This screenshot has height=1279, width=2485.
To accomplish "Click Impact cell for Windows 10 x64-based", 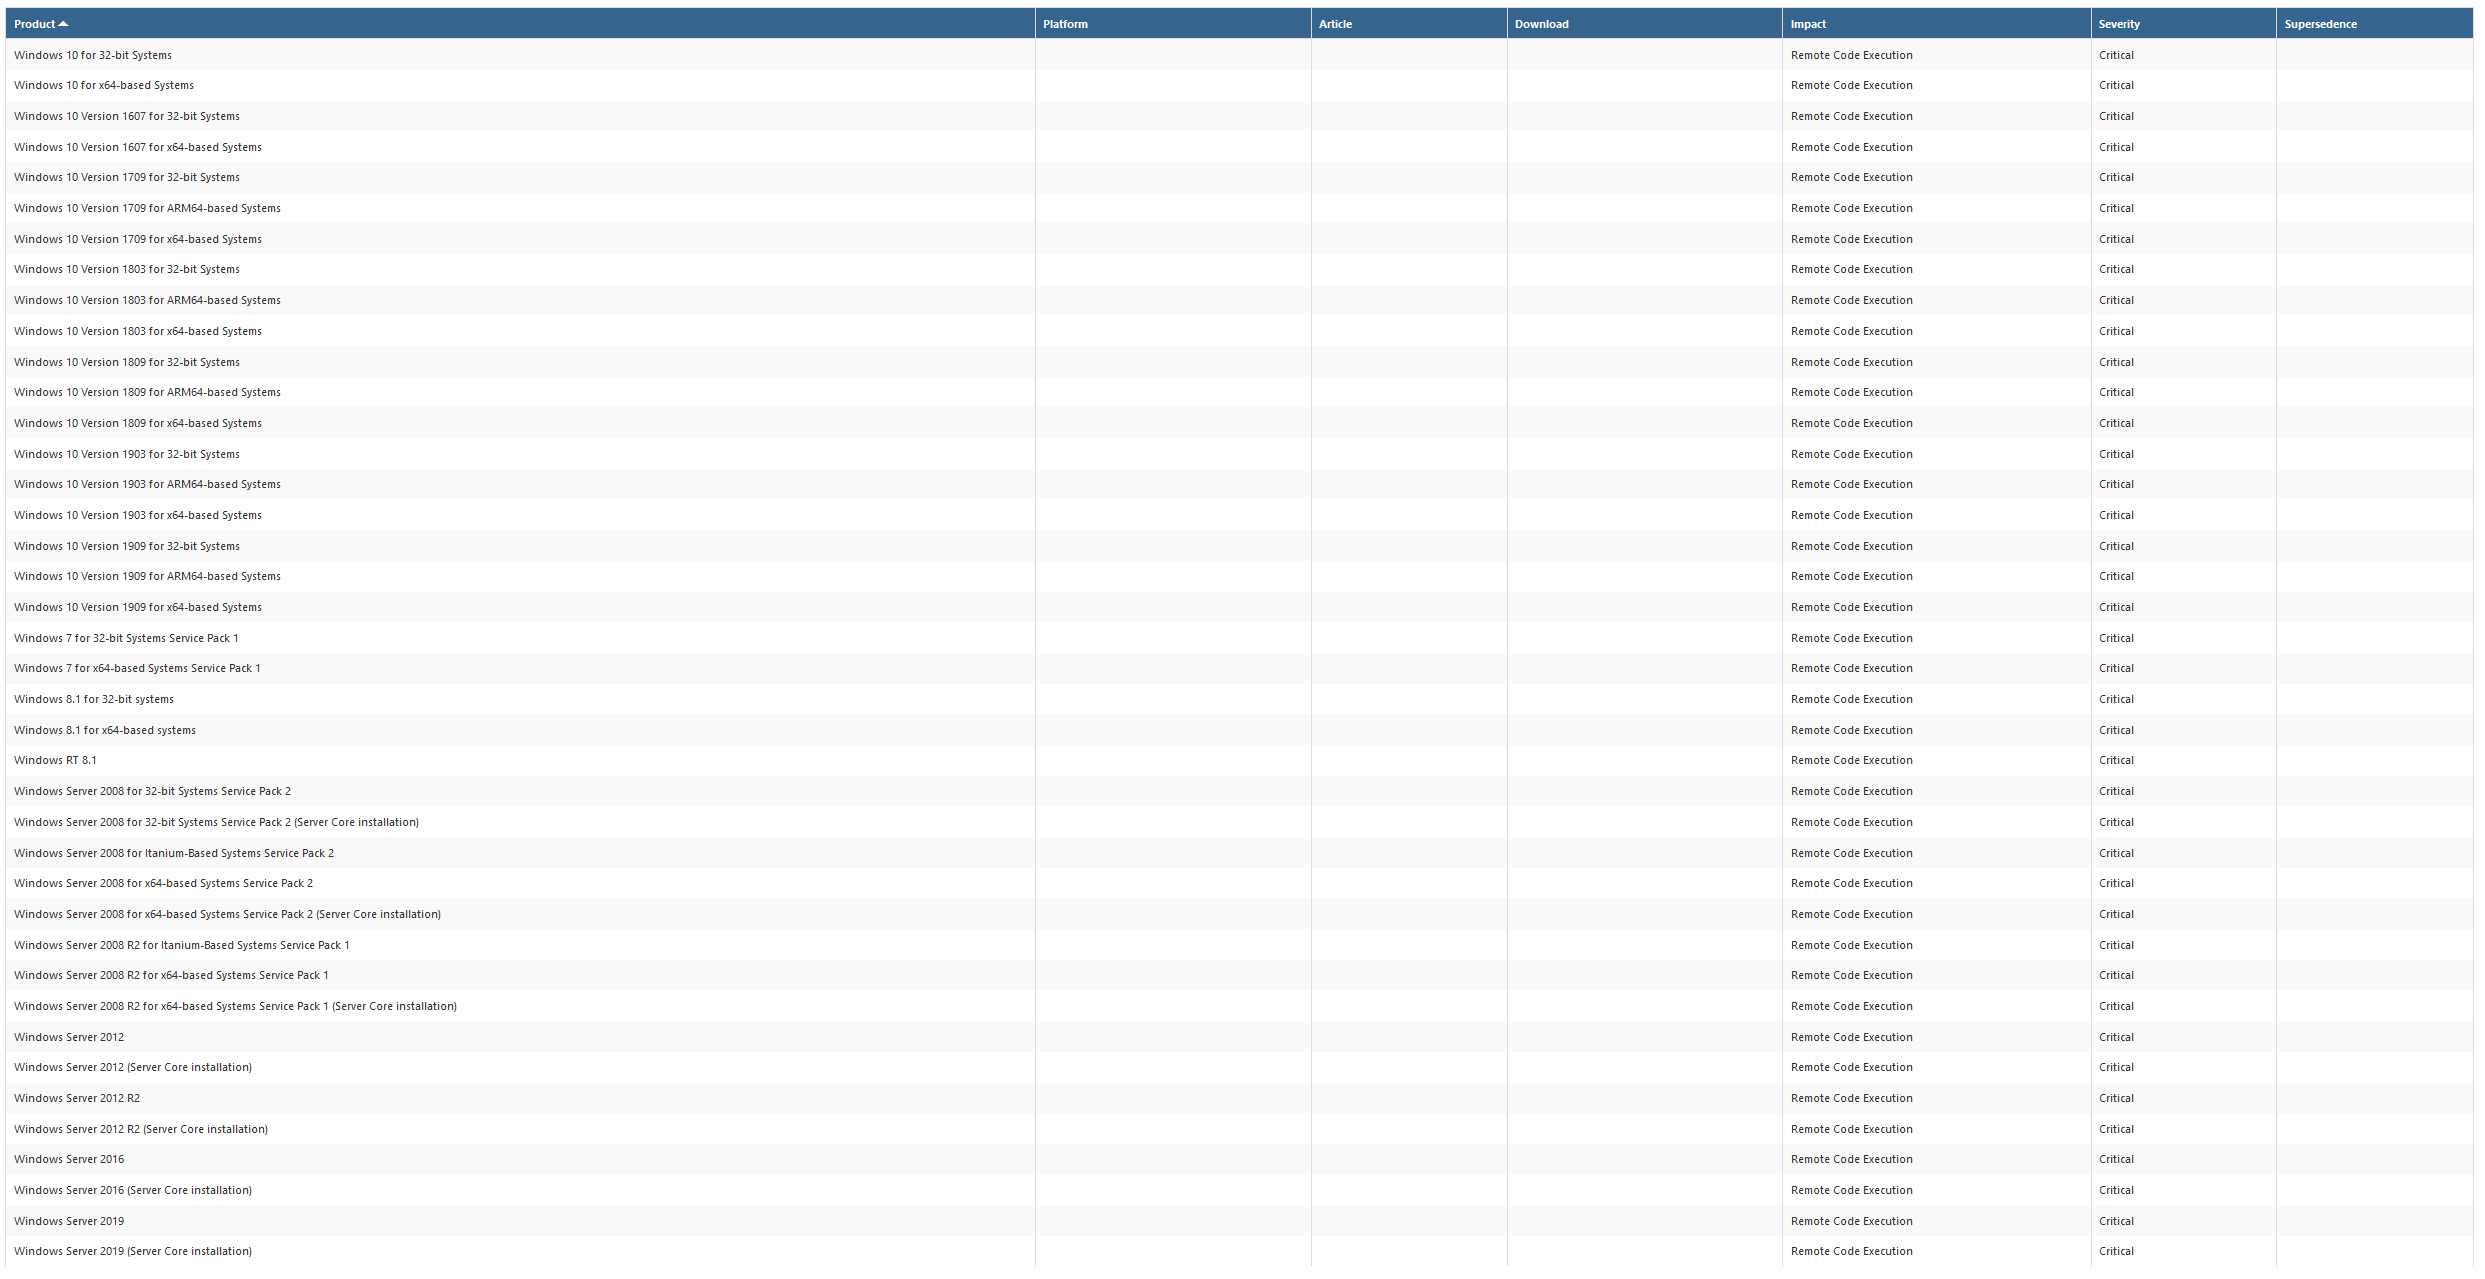I will [x=1851, y=85].
